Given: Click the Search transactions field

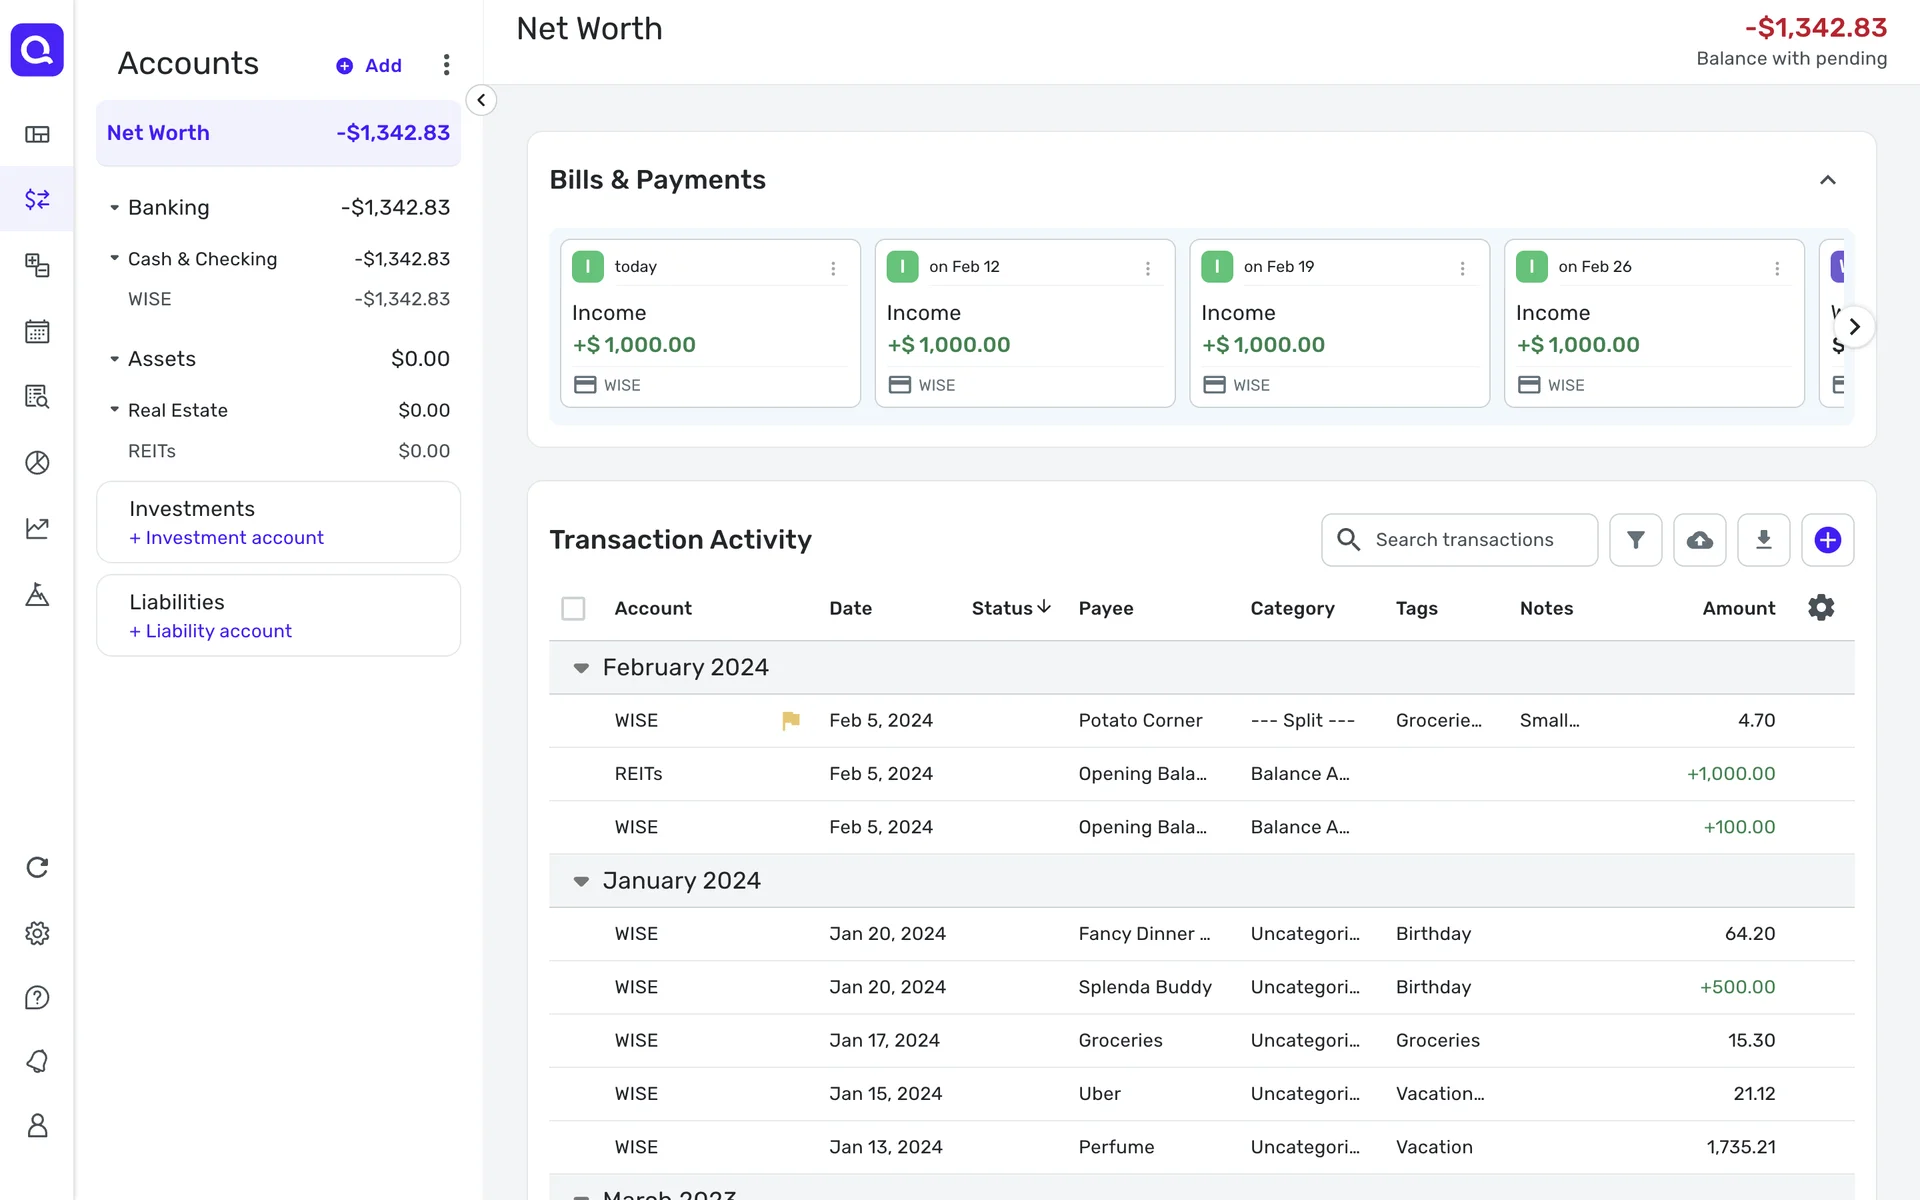Looking at the screenshot, I should pos(1465,540).
